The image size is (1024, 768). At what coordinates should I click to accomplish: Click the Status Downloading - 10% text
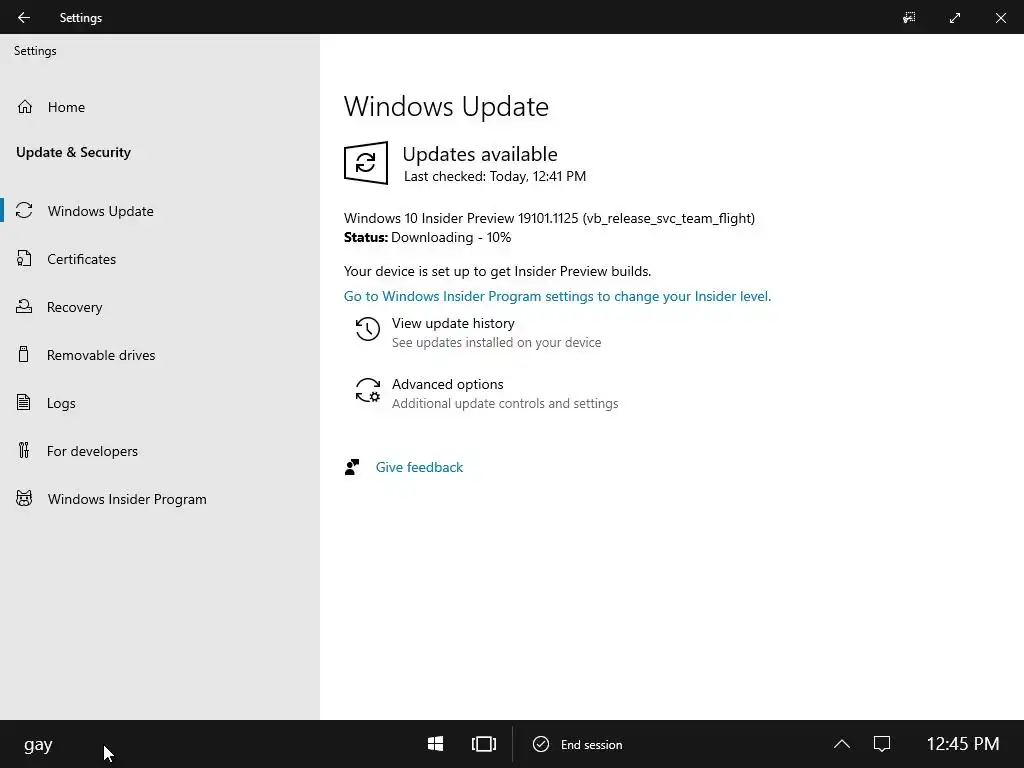(428, 238)
